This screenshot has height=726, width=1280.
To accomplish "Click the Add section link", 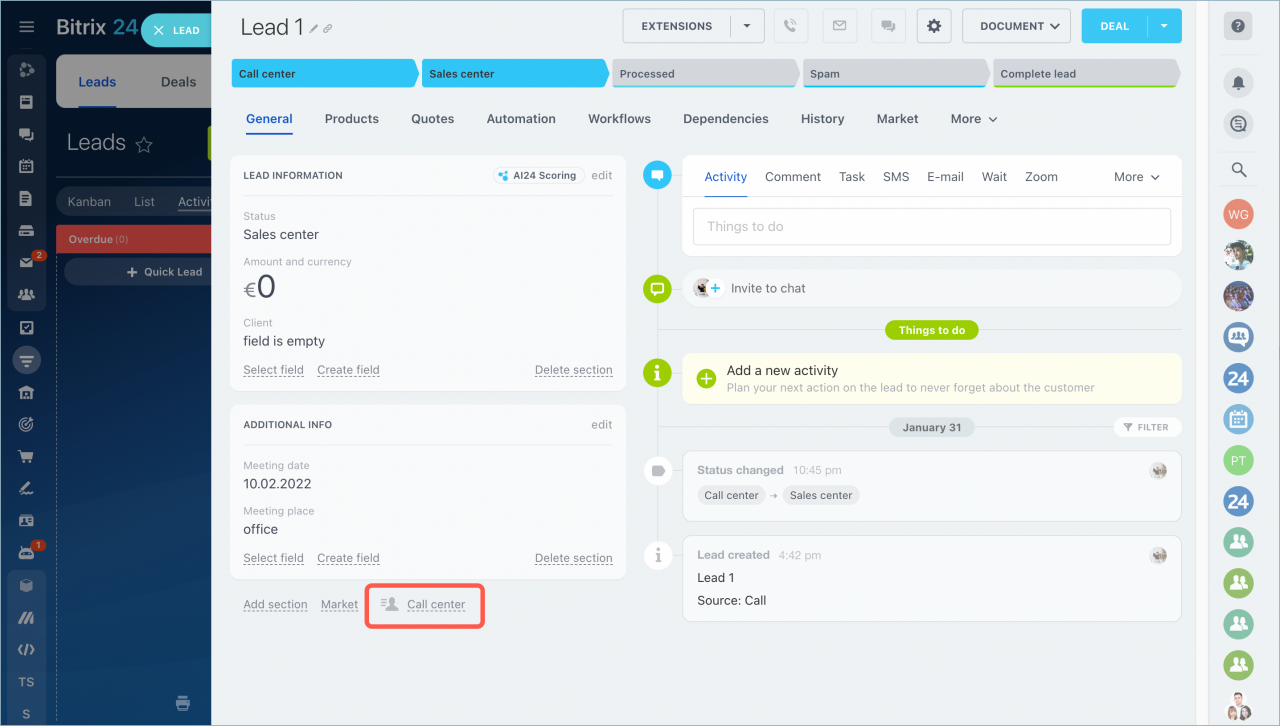I will [275, 604].
